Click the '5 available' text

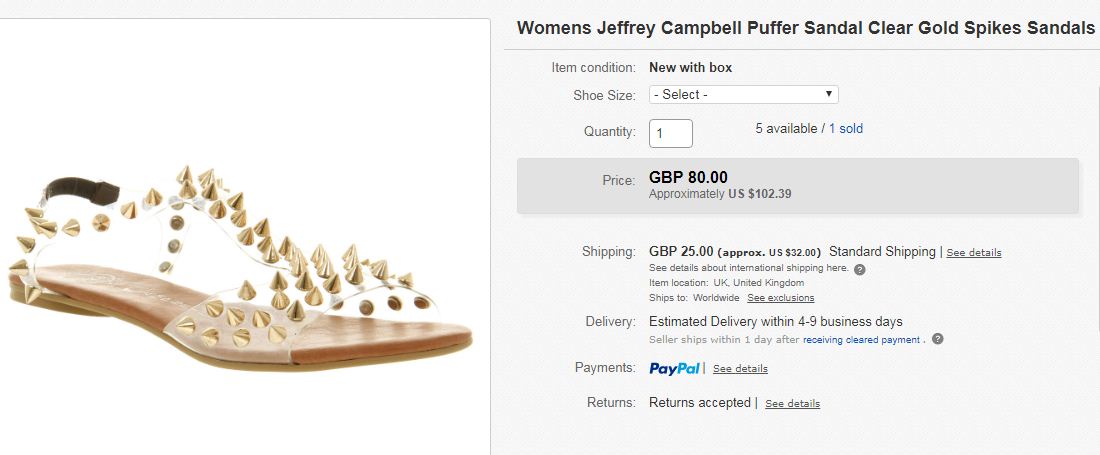(786, 129)
